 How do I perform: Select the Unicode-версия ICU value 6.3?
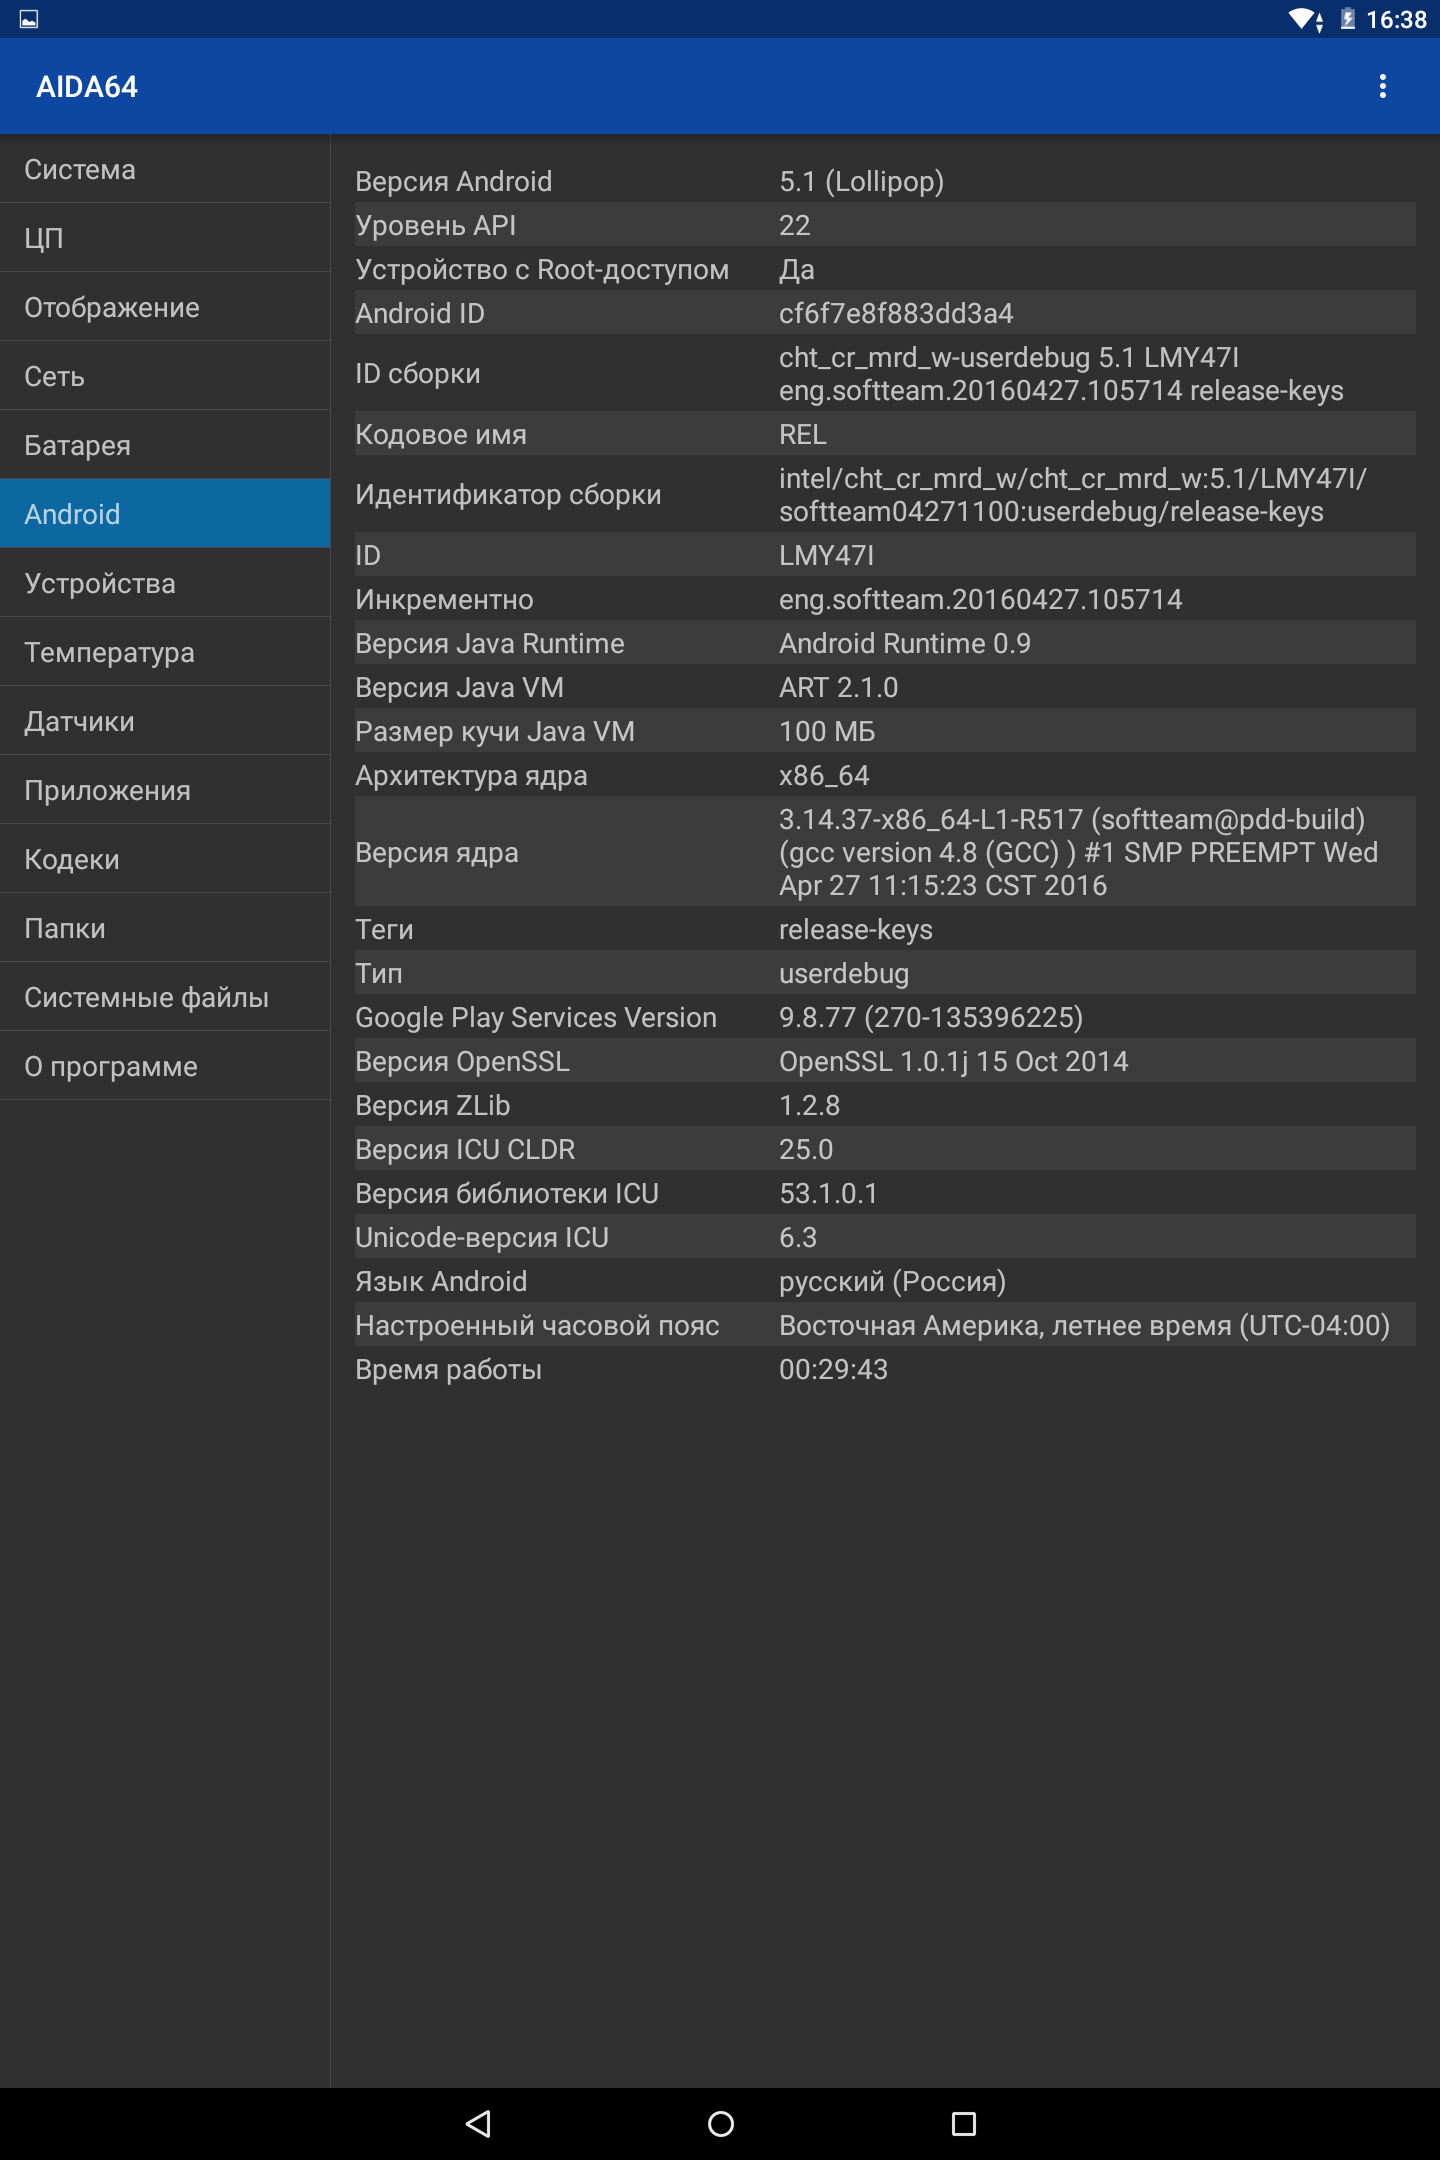(797, 1237)
